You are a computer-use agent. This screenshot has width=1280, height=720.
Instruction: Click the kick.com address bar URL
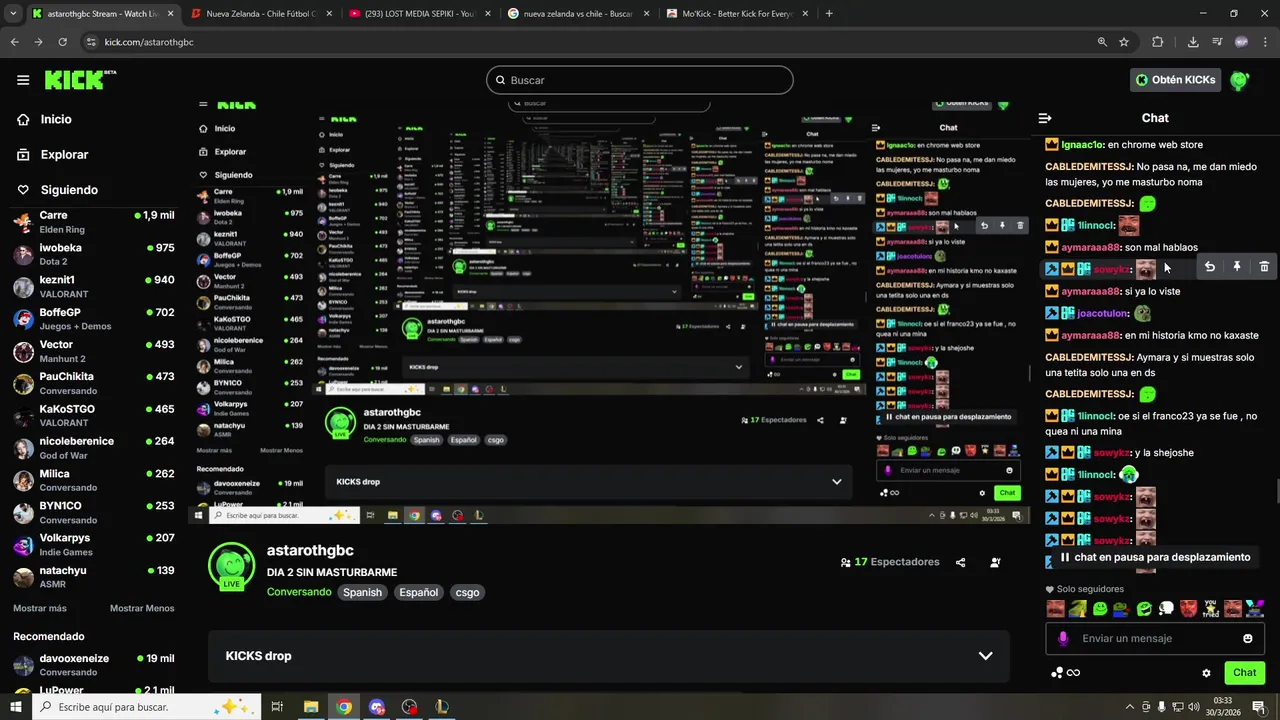[x=149, y=42]
